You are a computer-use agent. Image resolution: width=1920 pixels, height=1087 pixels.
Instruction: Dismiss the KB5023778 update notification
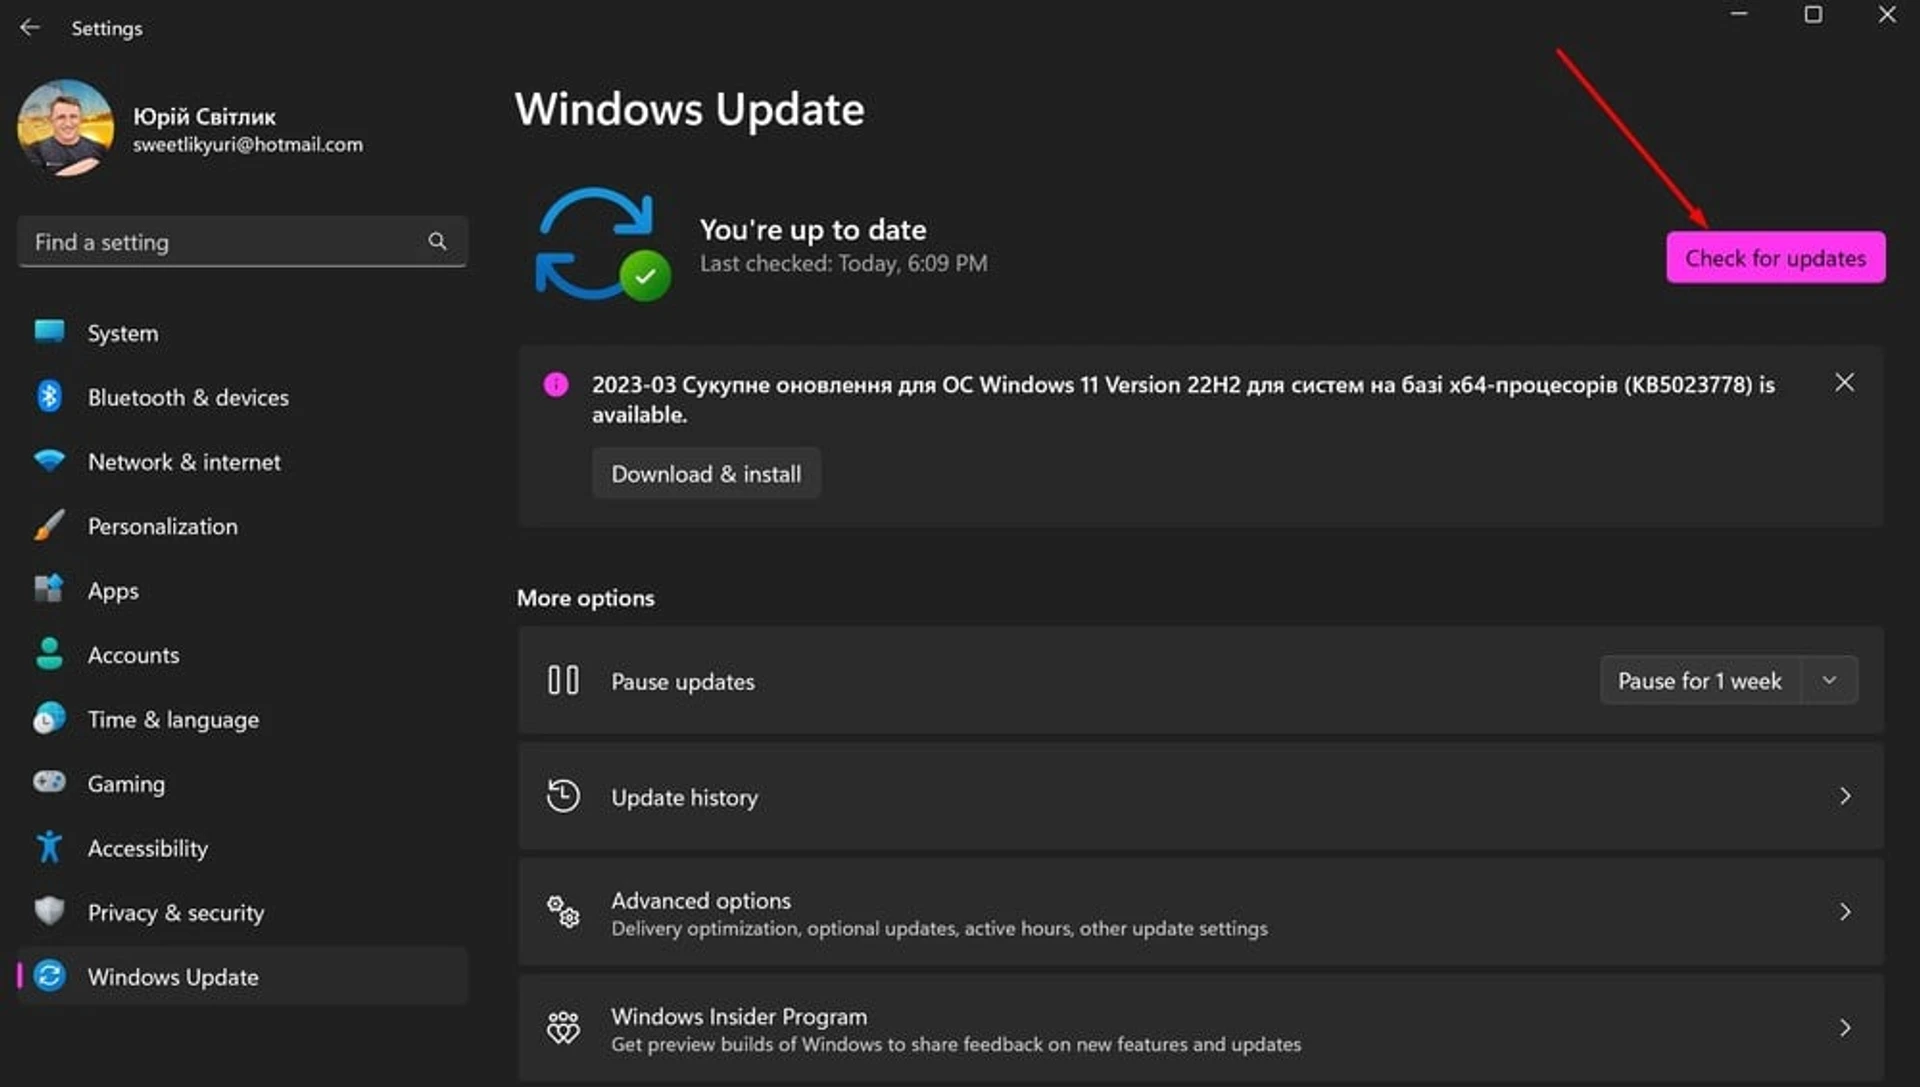(1844, 382)
